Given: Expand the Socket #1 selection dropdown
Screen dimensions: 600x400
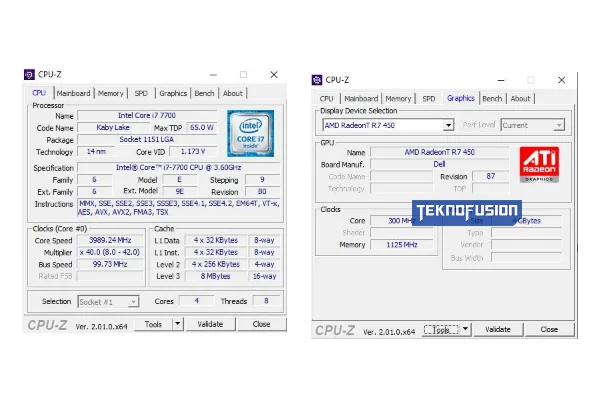Looking at the screenshot, I should pyautogui.click(x=133, y=302).
